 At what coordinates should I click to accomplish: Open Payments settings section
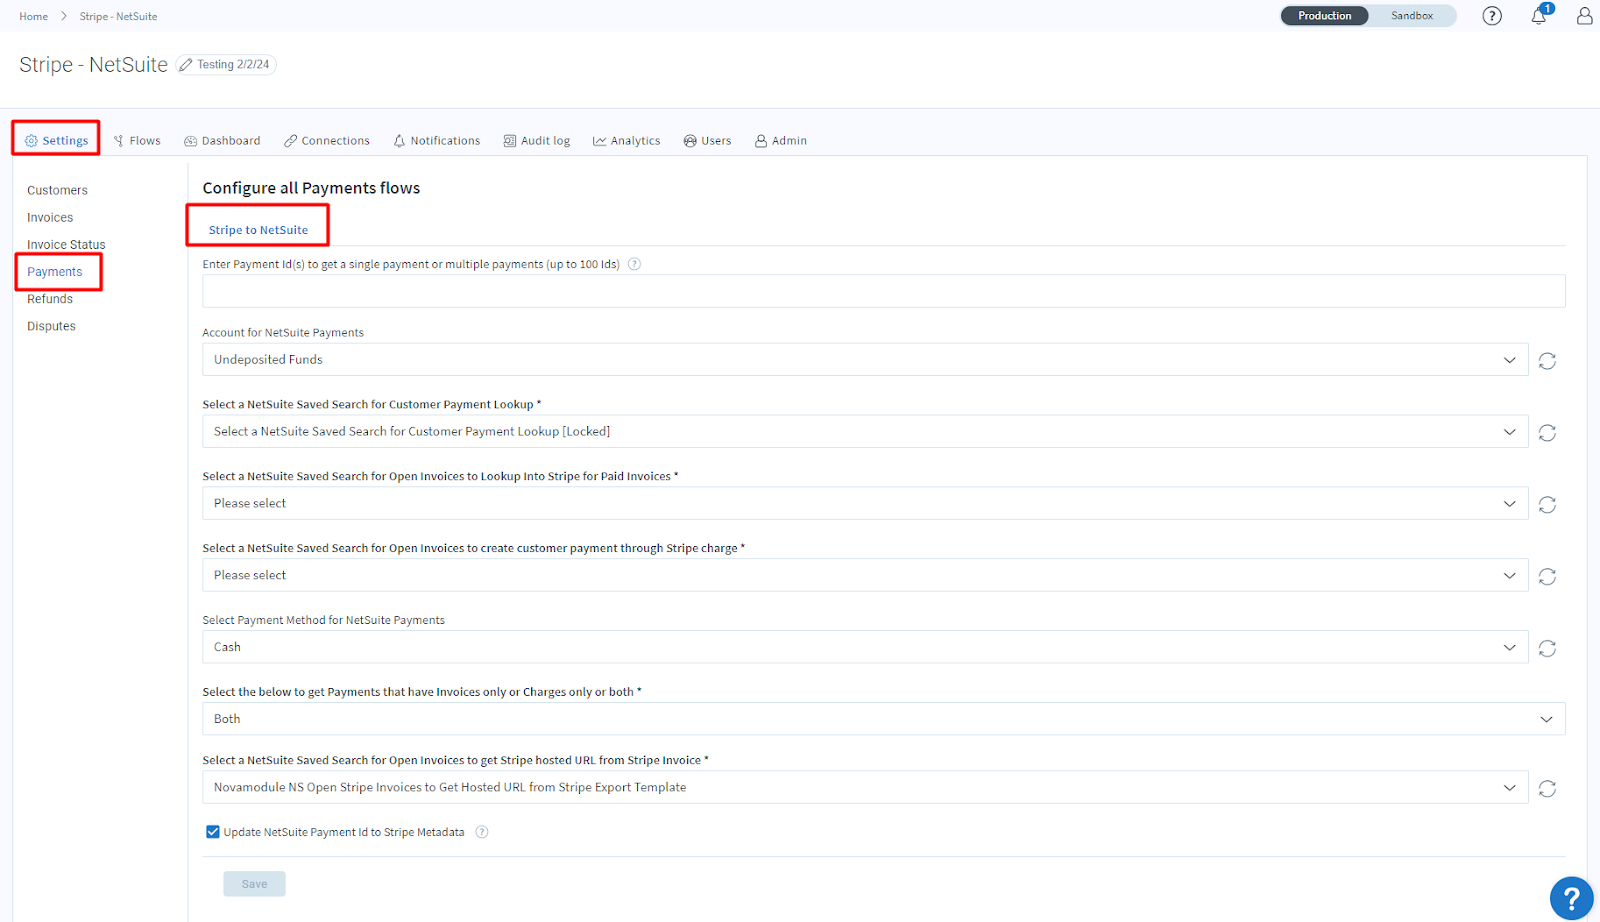(55, 272)
